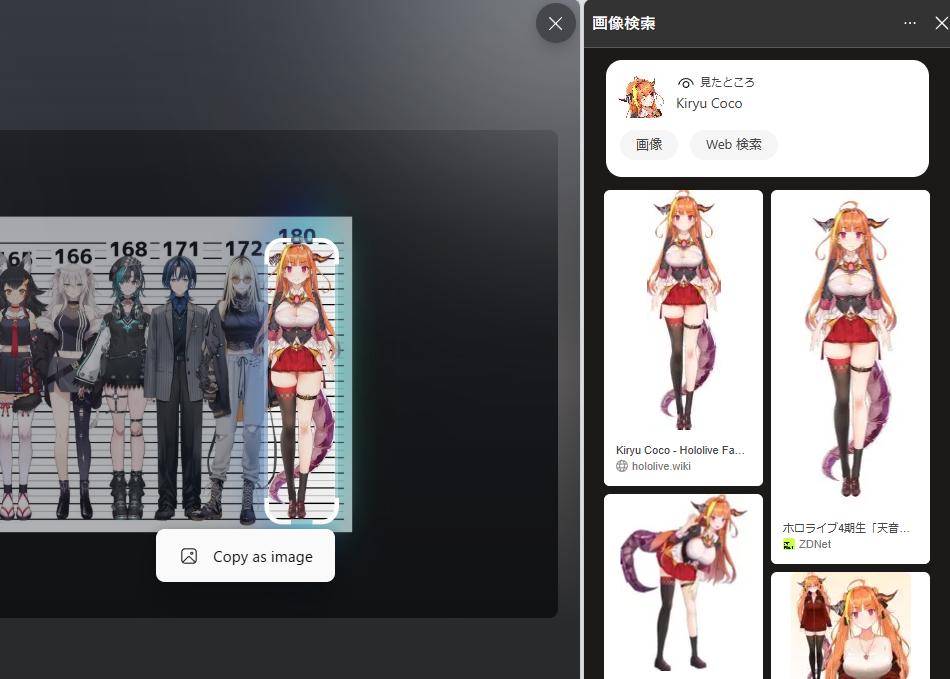Open the hololive.wiki source link

point(661,466)
